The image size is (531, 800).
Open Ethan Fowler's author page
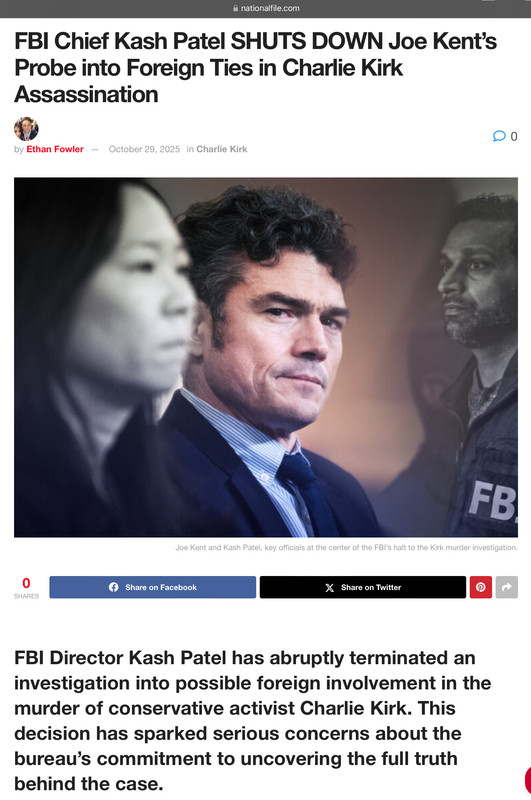[x=55, y=149]
